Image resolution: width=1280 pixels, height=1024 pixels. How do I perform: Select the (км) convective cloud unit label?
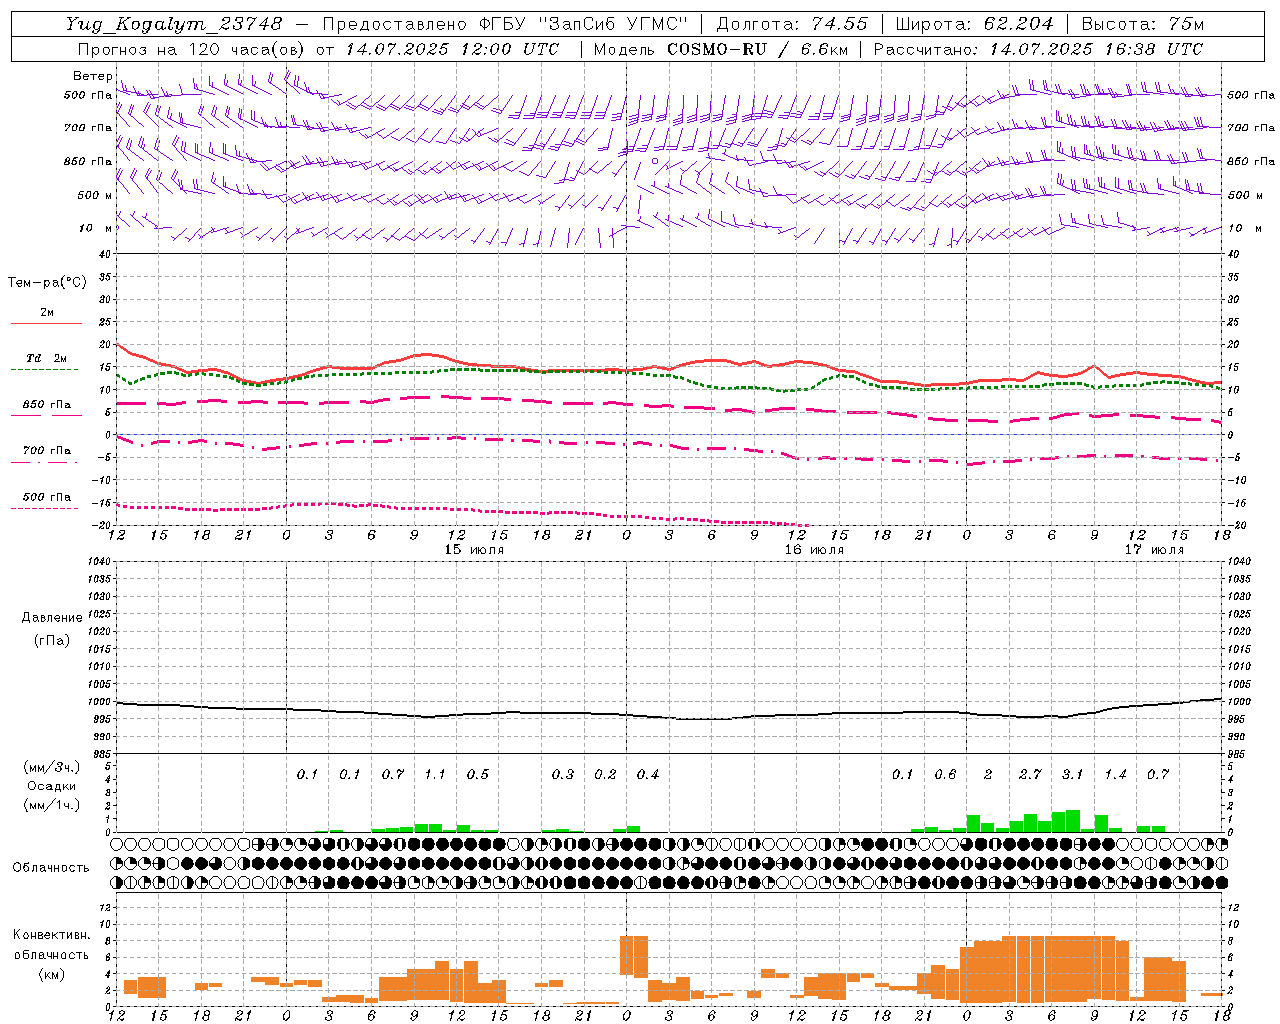tap(51, 973)
